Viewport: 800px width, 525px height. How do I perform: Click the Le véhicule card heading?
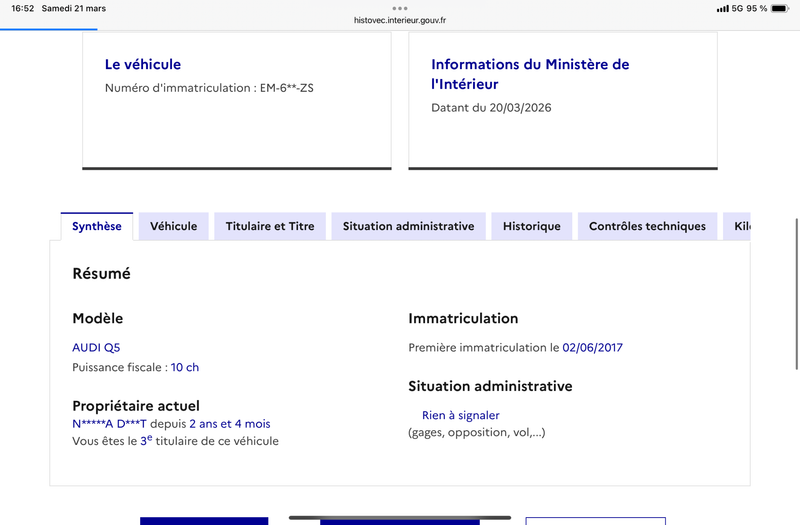tap(143, 64)
